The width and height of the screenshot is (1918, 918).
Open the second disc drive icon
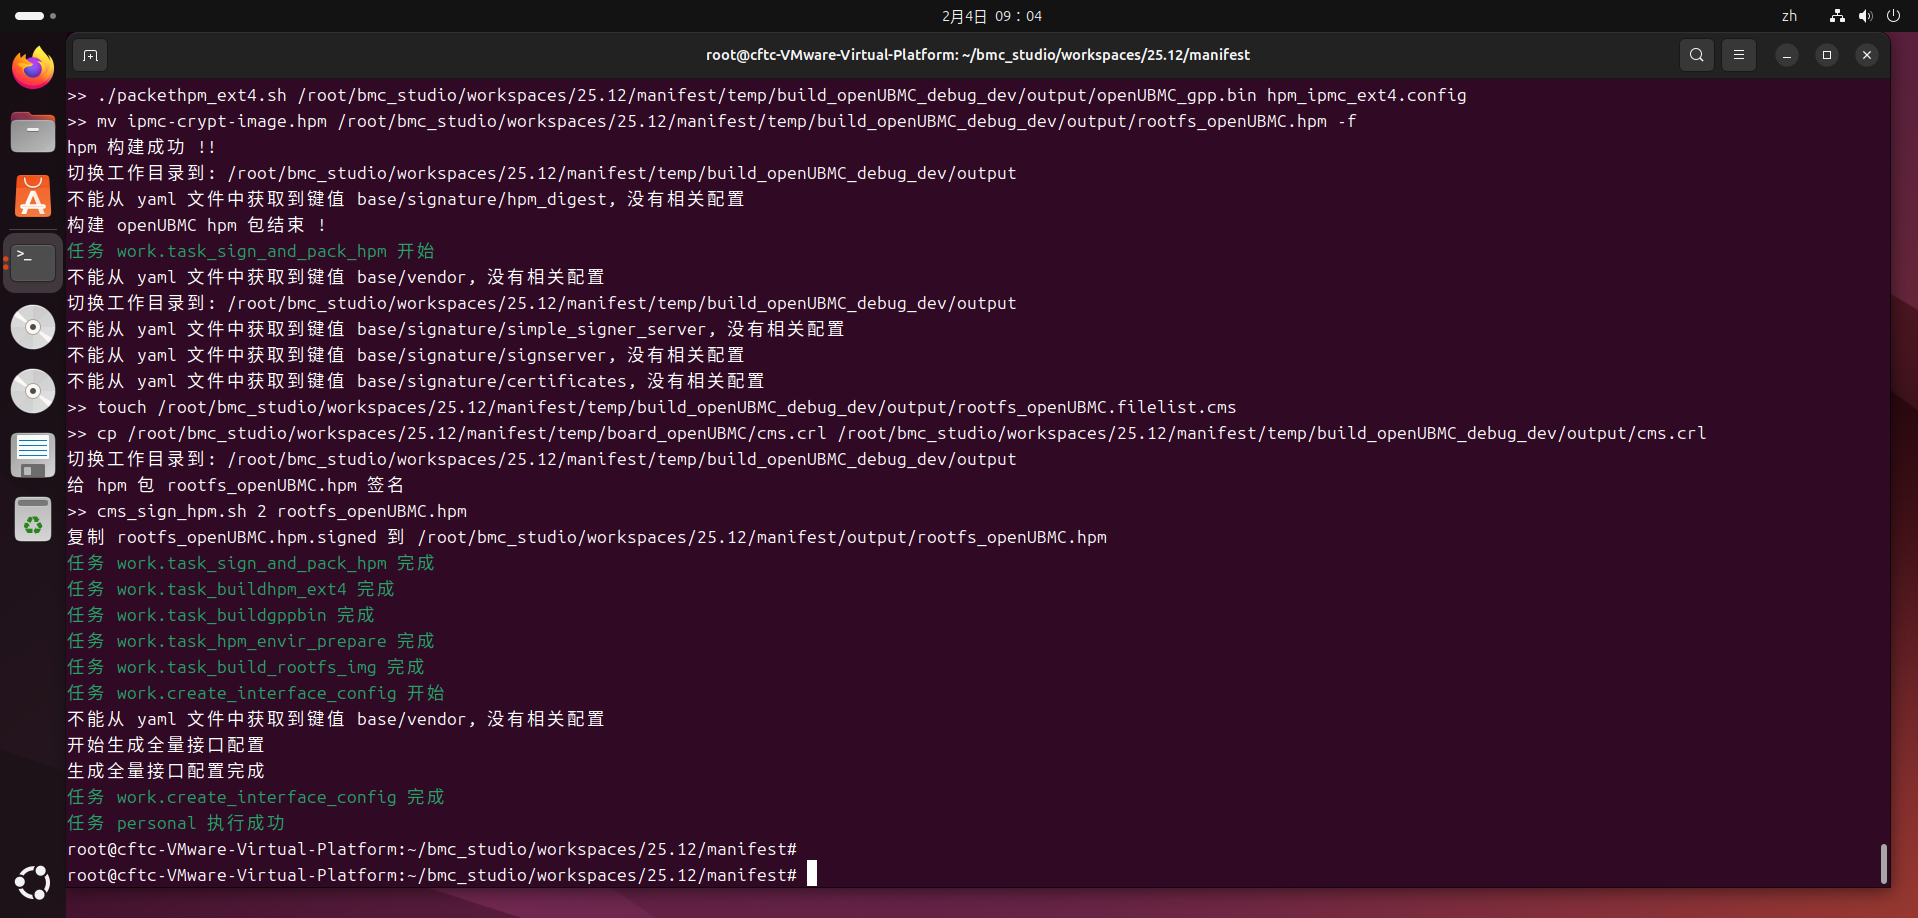[33, 391]
